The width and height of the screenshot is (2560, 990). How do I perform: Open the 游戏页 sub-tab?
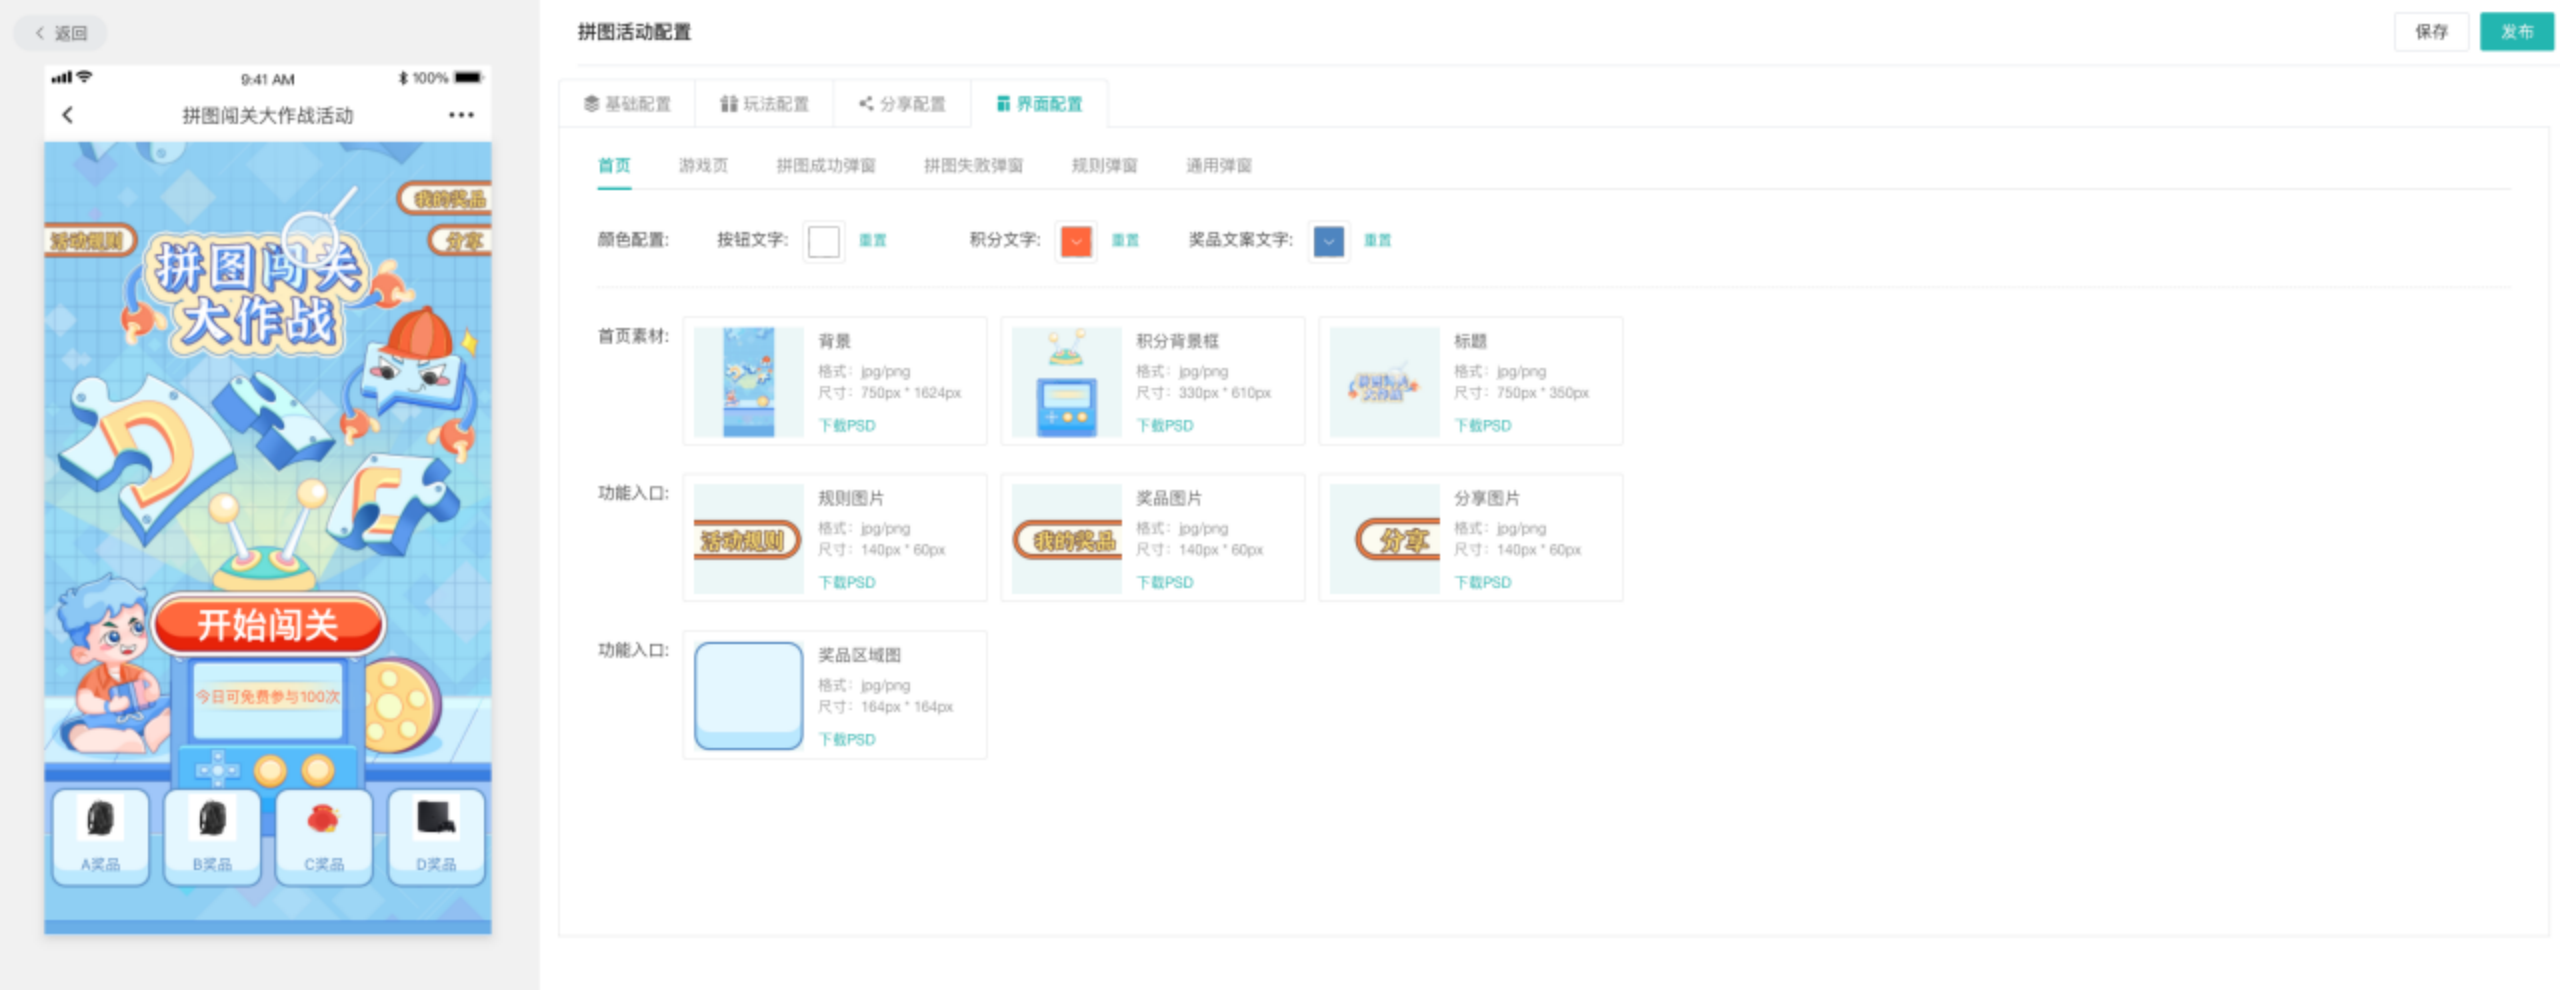click(703, 165)
